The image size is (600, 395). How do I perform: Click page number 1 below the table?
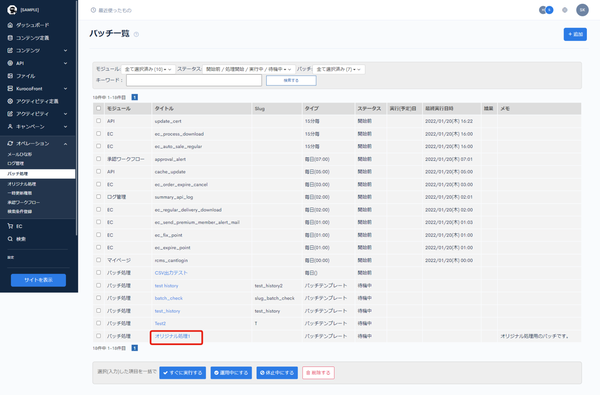click(x=135, y=348)
